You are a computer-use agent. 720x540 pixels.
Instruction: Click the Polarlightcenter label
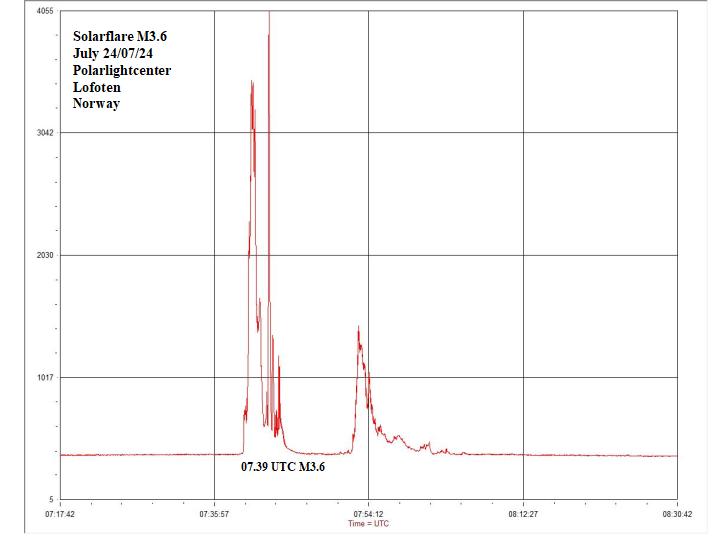122,71
